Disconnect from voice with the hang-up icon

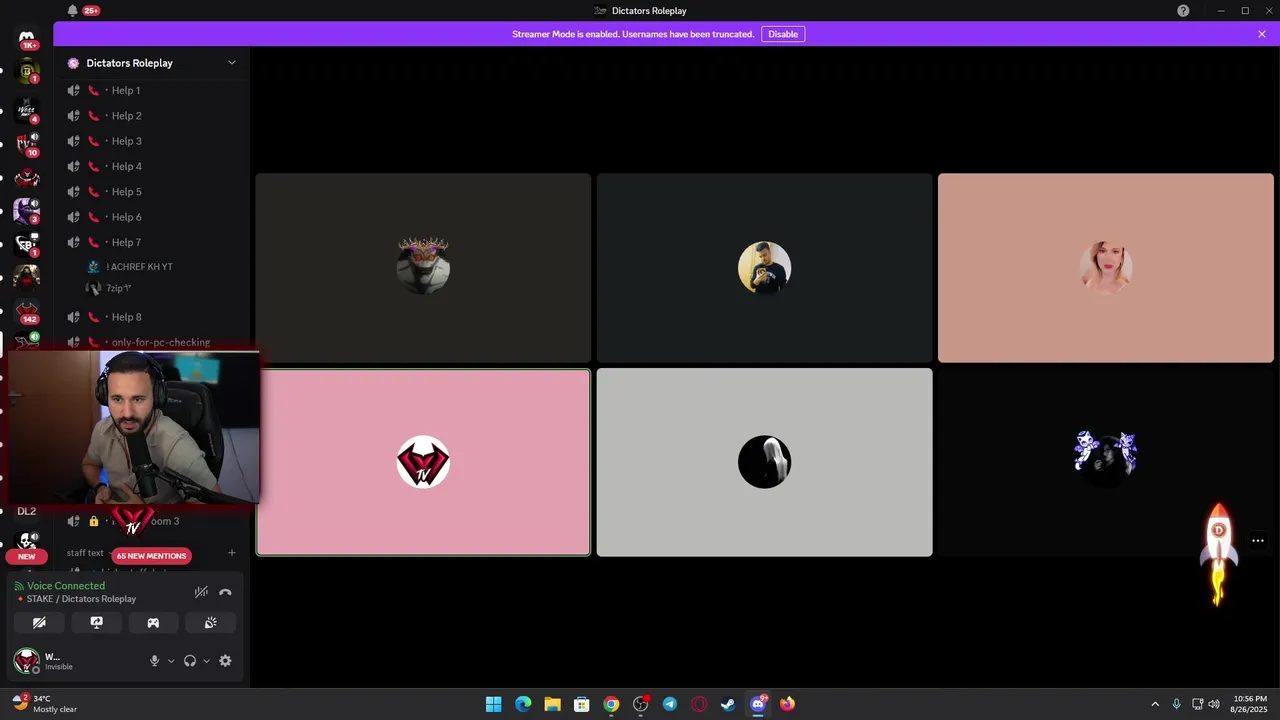pos(225,592)
